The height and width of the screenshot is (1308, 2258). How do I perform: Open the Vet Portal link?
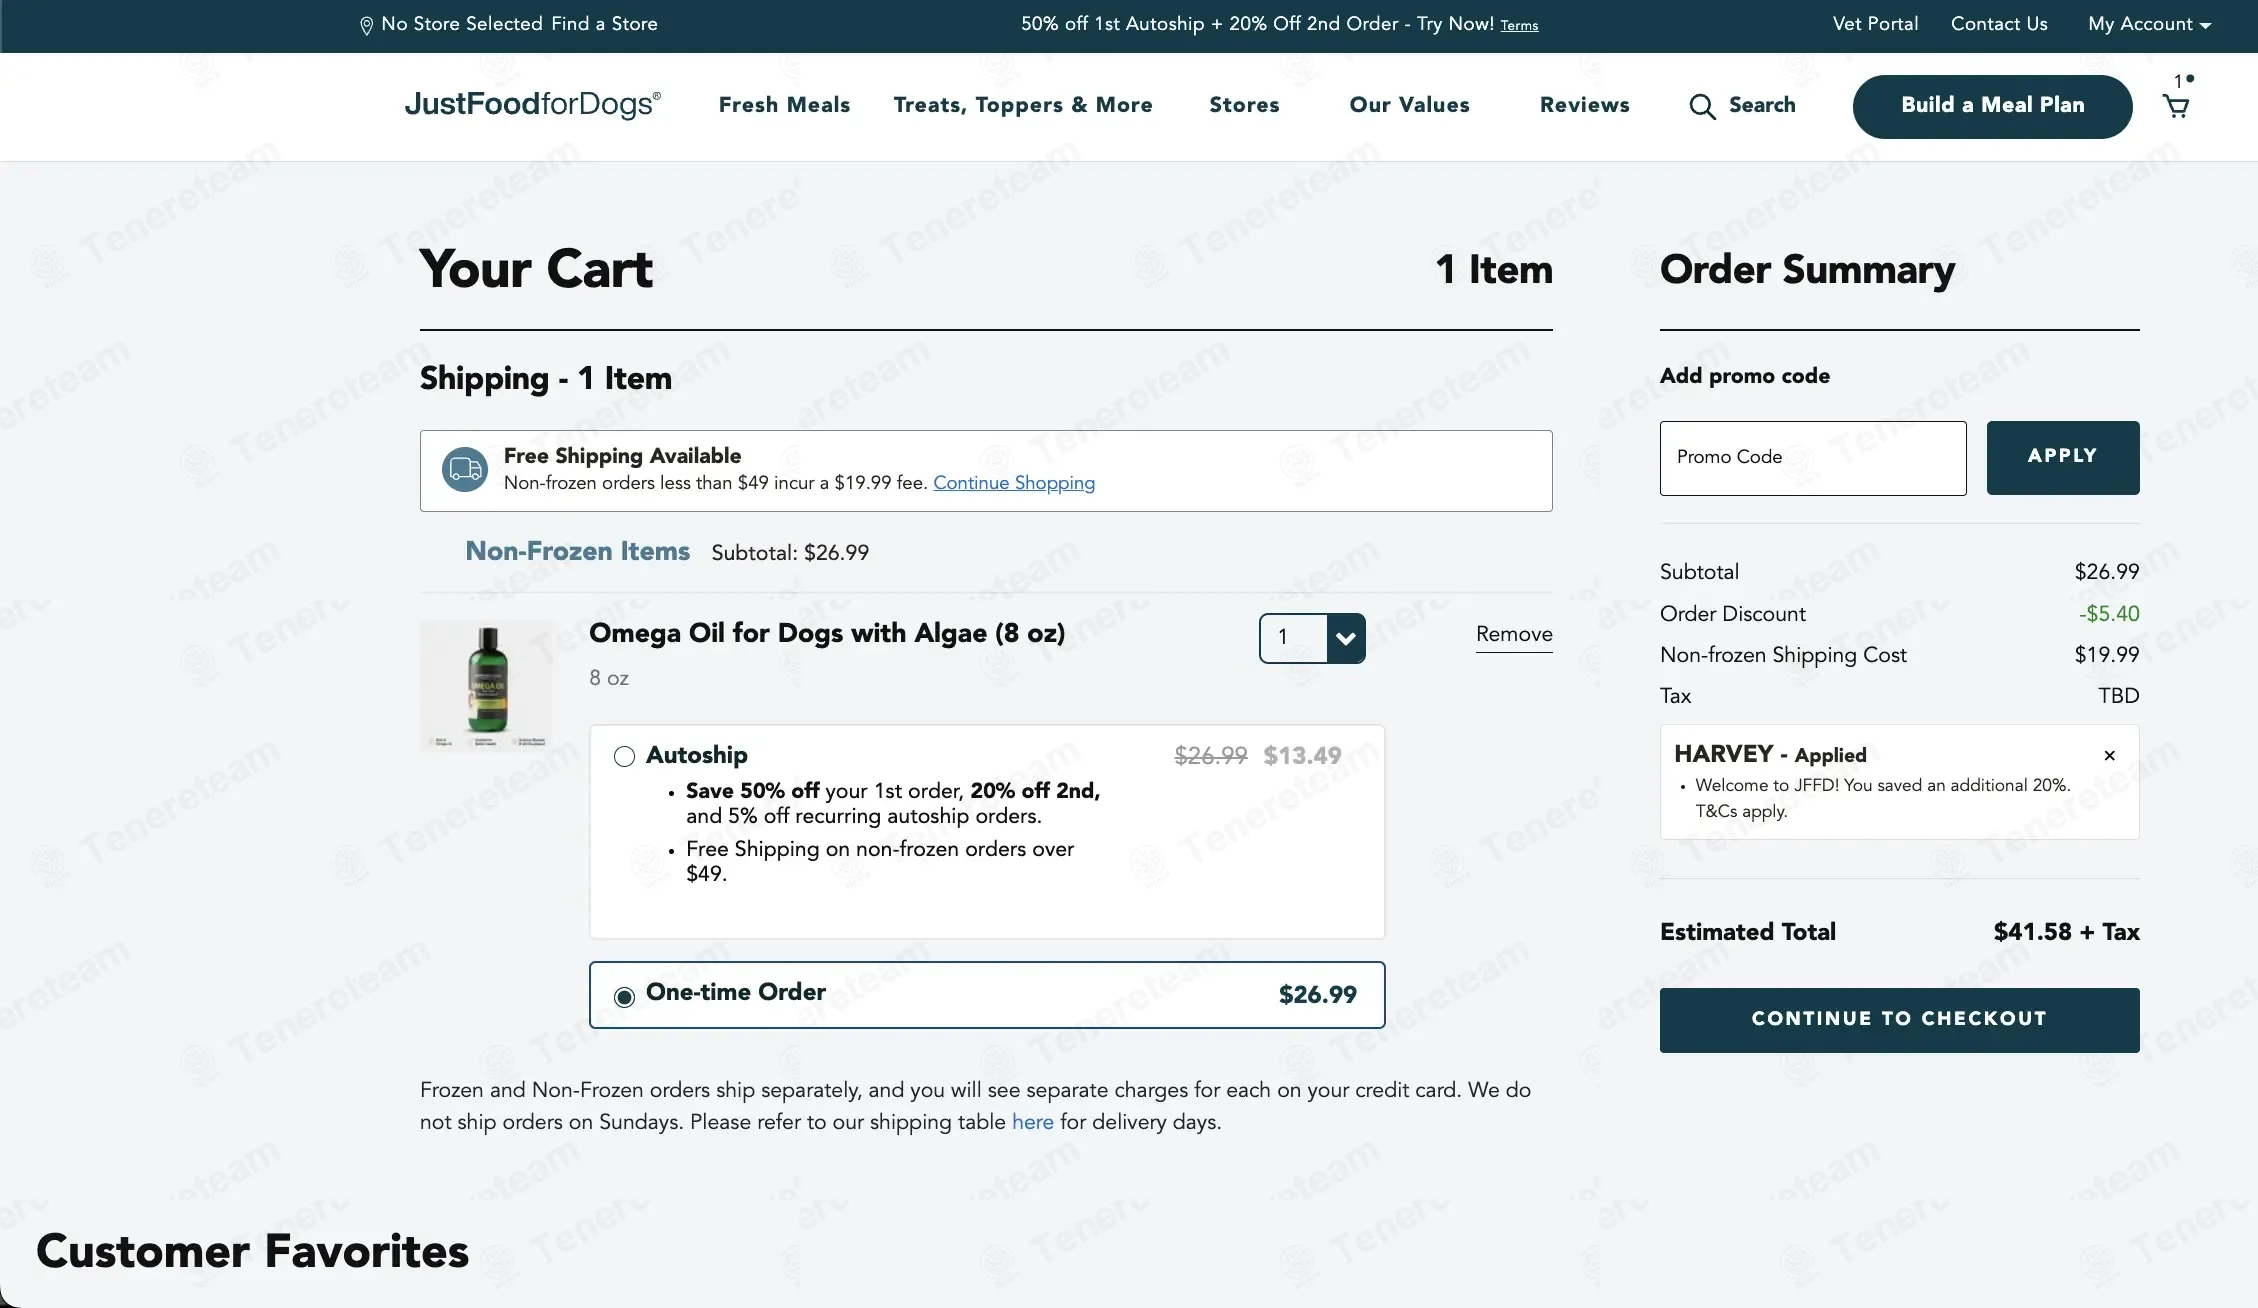[1875, 24]
